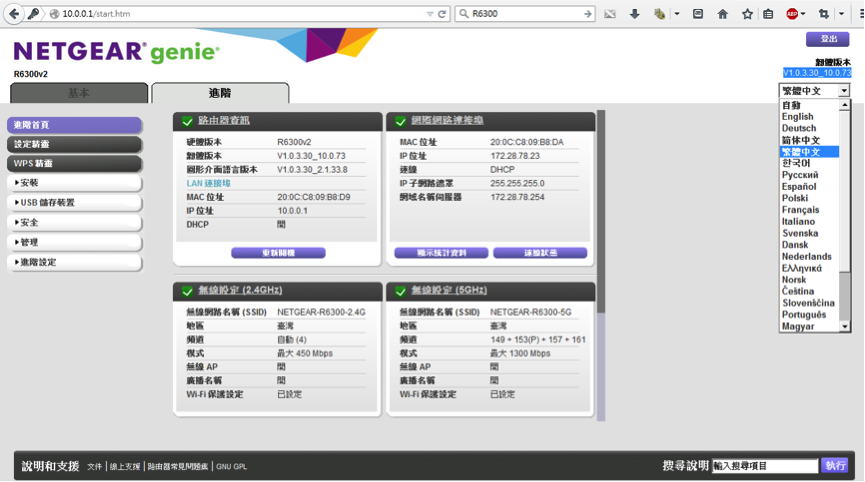865x482 pixels.
Task: Click the green check icon for router info
Action: (x=188, y=121)
